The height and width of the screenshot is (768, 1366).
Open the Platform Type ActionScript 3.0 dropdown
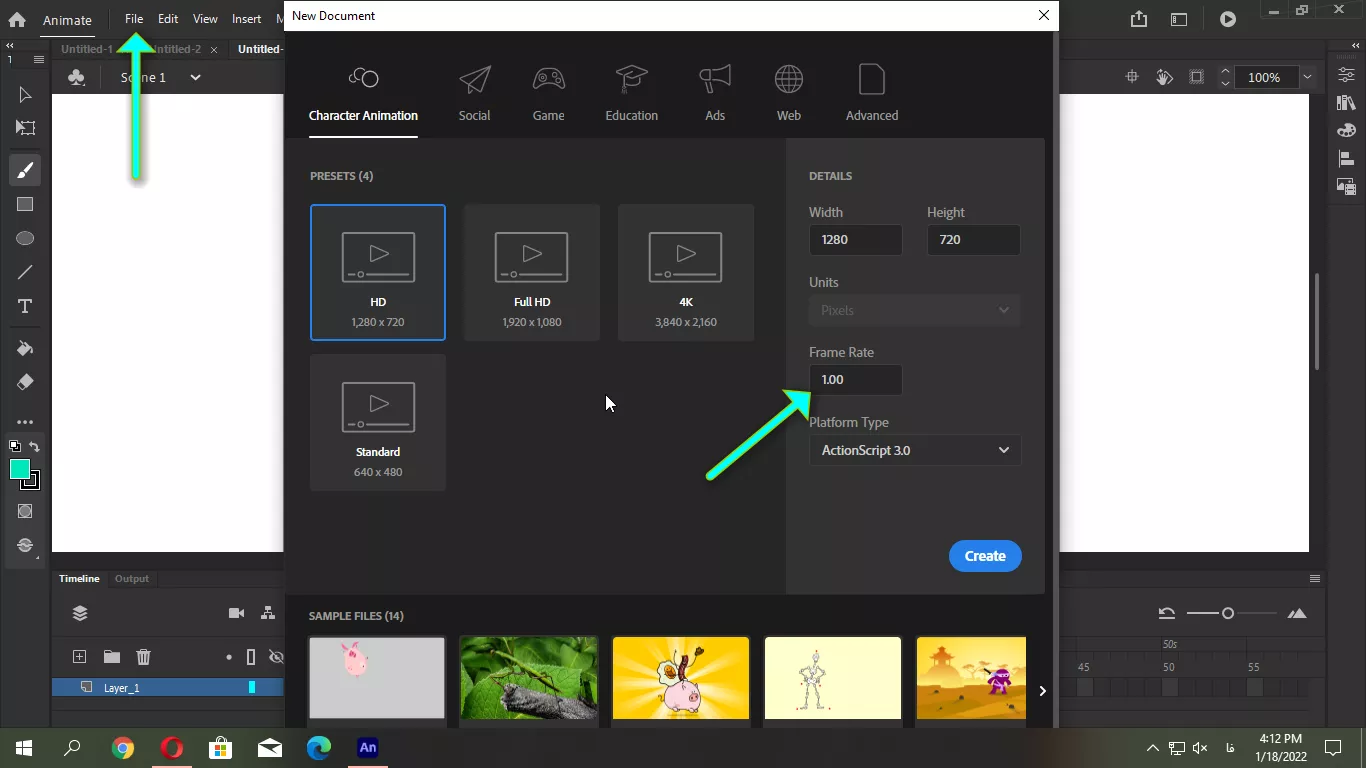[x=915, y=450]
